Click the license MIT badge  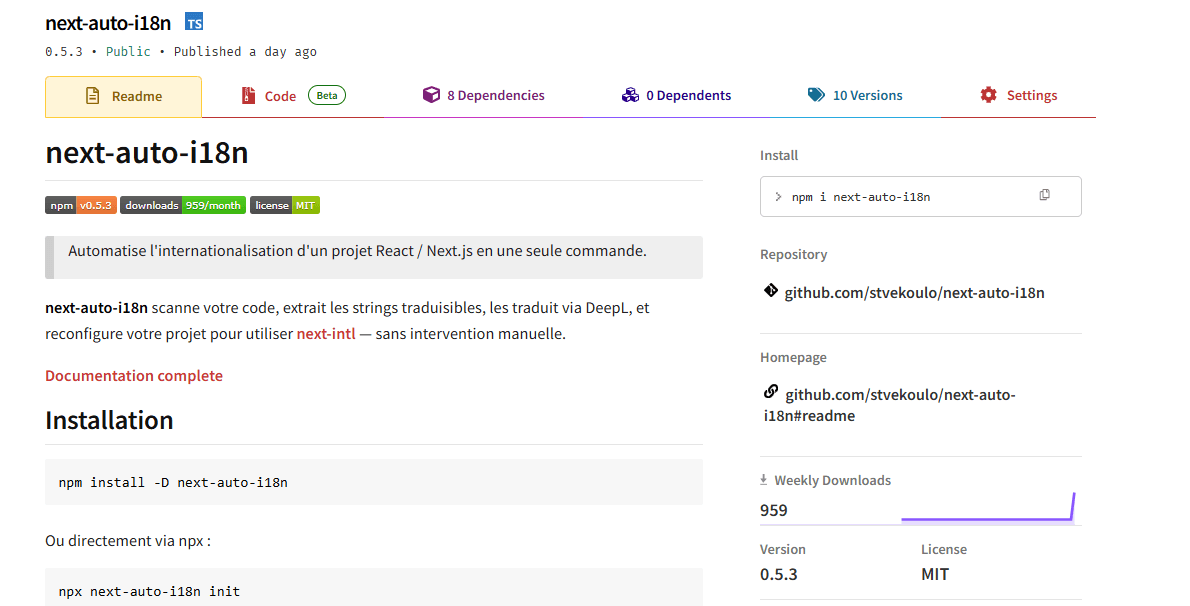[284, 205]
